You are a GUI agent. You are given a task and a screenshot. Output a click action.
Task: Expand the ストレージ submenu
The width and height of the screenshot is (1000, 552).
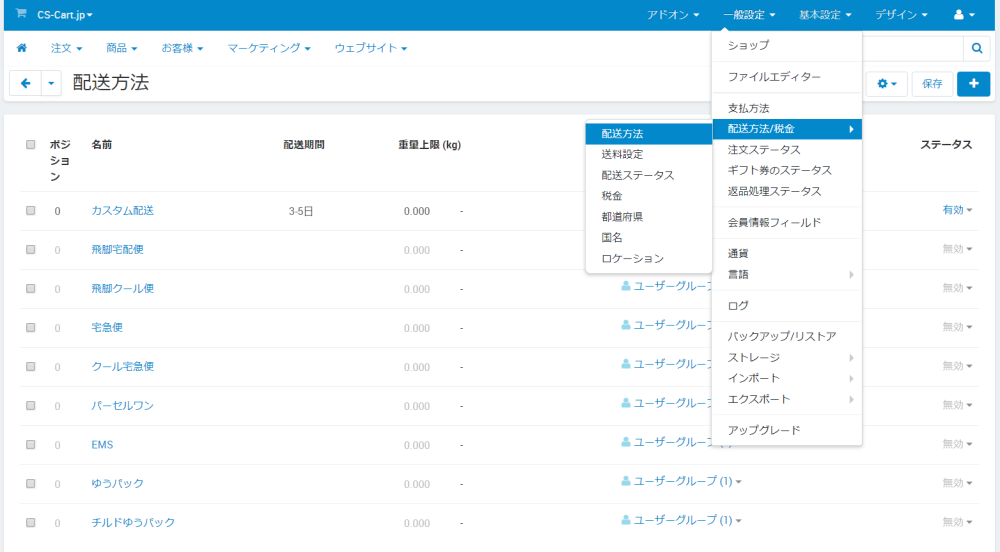(x=786, y=358)
